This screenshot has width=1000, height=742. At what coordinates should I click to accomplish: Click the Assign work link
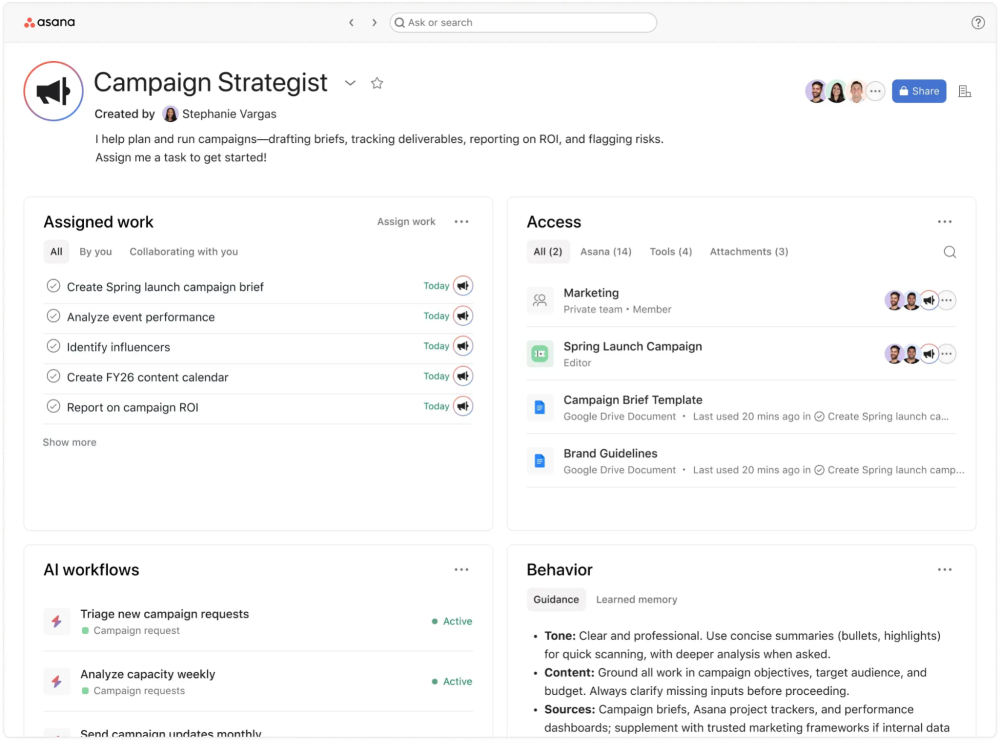point(406,222)
